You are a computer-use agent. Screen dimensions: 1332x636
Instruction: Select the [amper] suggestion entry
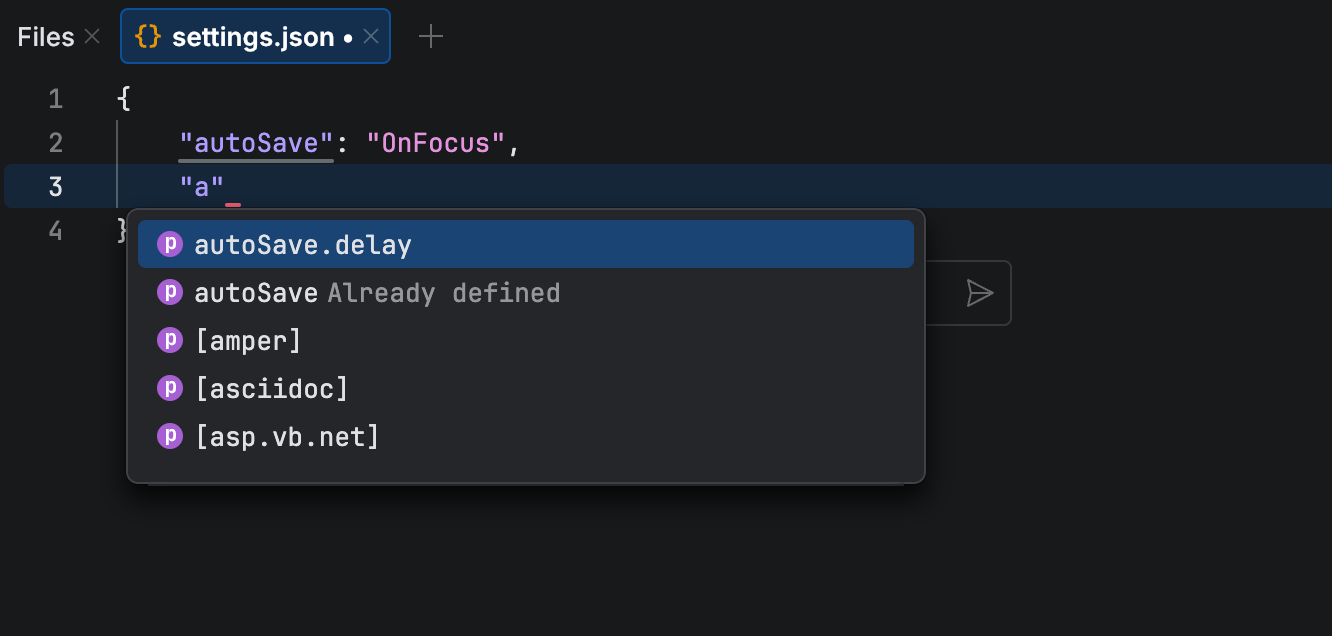[x=250, y=340]
